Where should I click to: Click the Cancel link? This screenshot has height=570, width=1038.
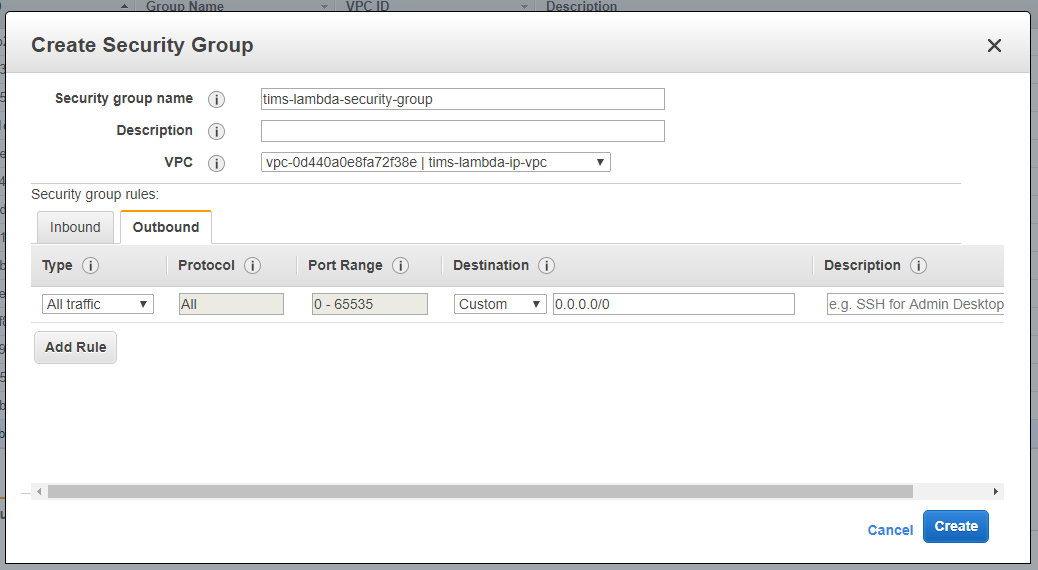[890, 530]
